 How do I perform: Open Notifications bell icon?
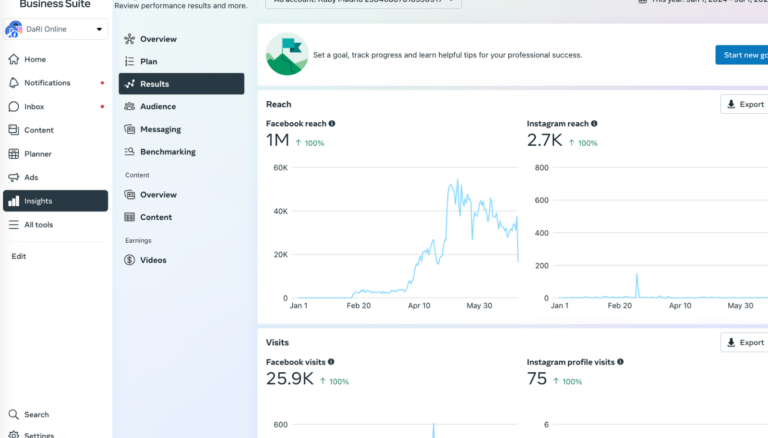(x=14, y=83)
